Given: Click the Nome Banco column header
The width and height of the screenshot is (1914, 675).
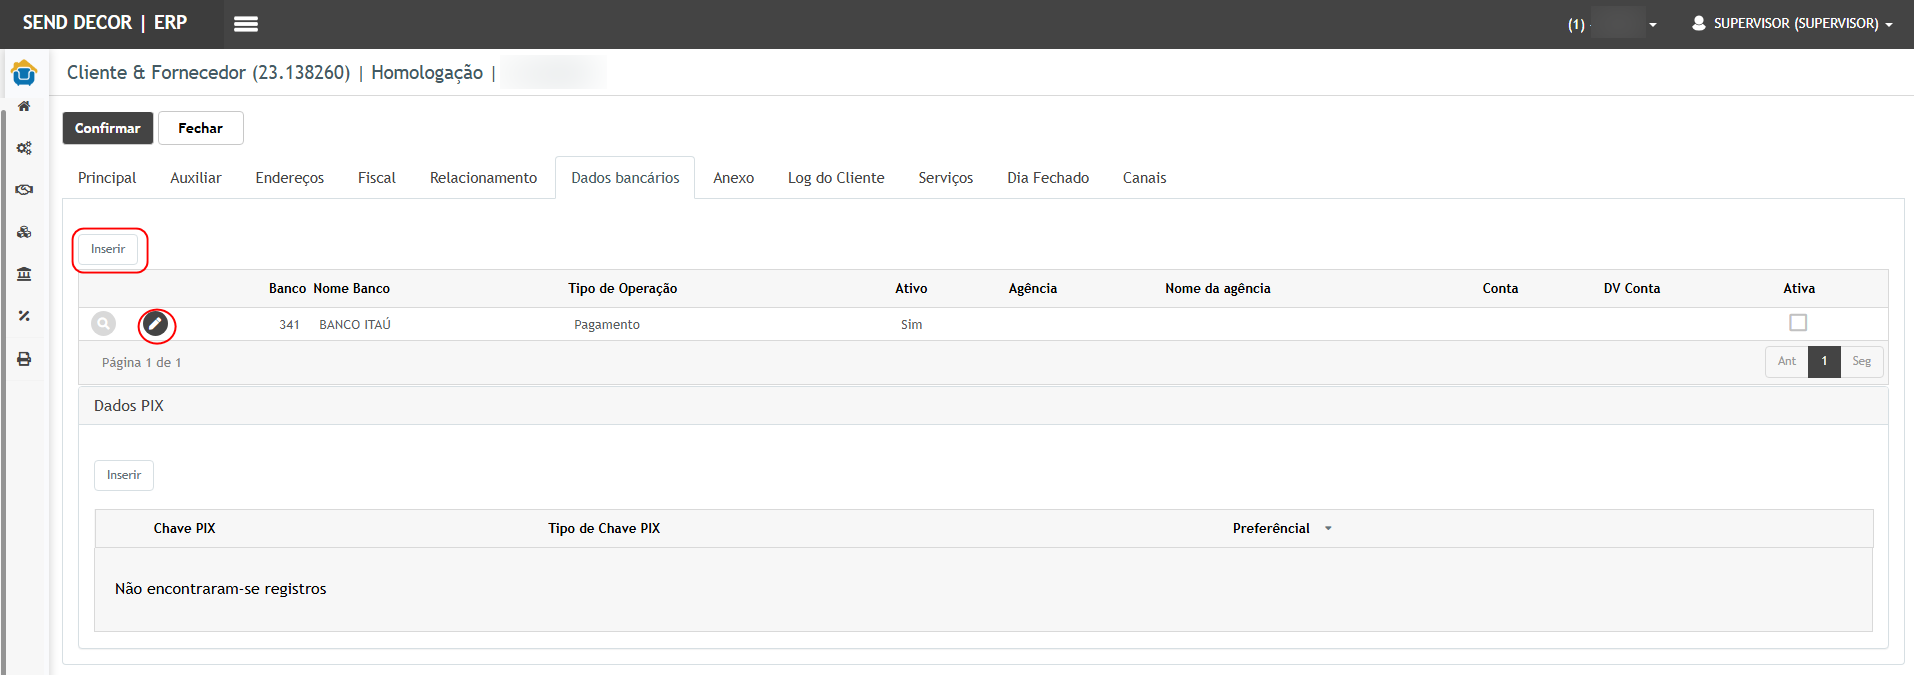Looking at the screenshot, I should 351,289.
